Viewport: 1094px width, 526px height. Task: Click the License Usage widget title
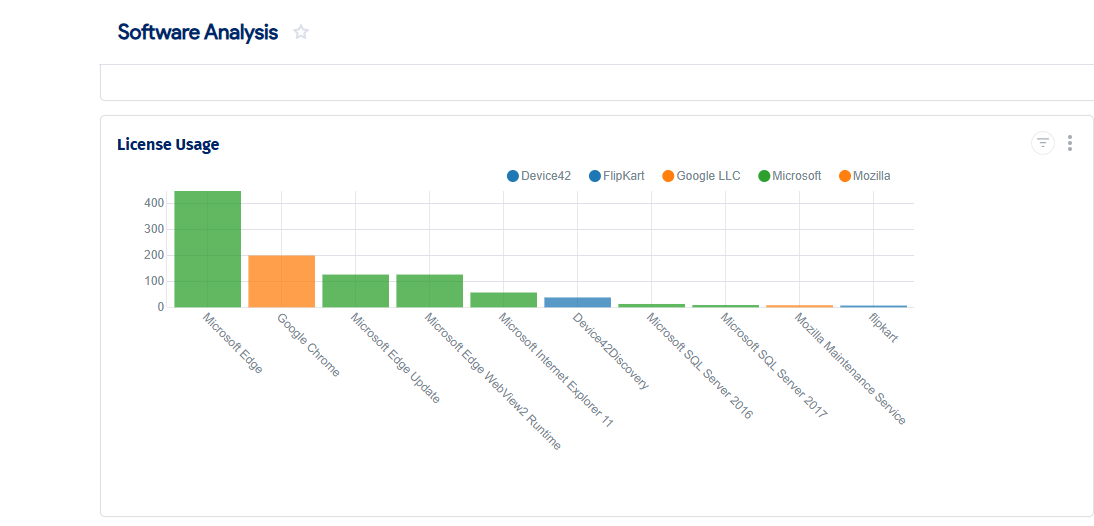(168, 144)
